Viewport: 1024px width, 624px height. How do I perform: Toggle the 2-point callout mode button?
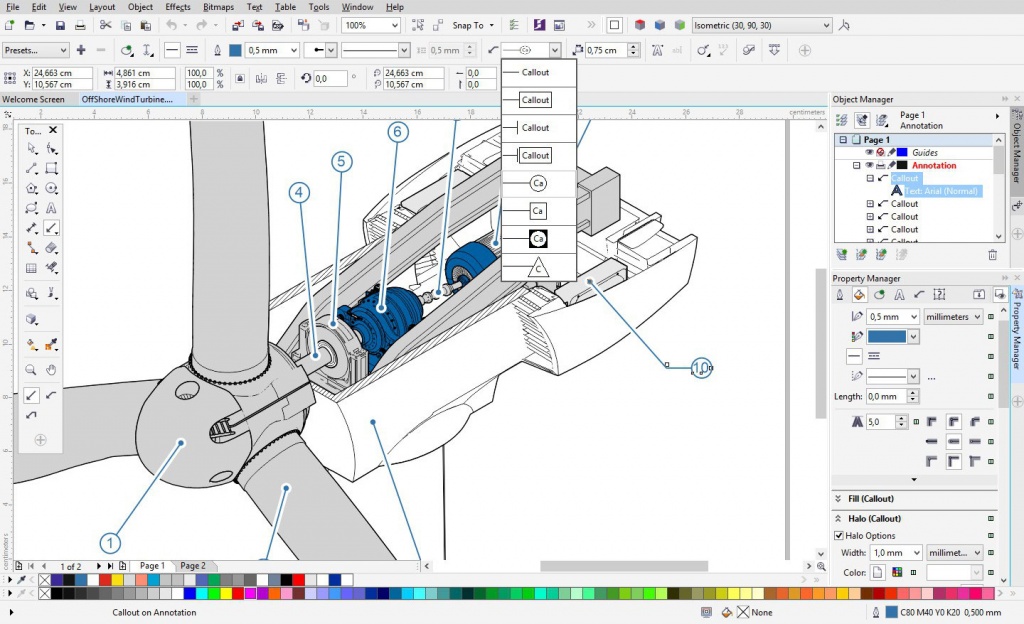(x=31, y=396)
